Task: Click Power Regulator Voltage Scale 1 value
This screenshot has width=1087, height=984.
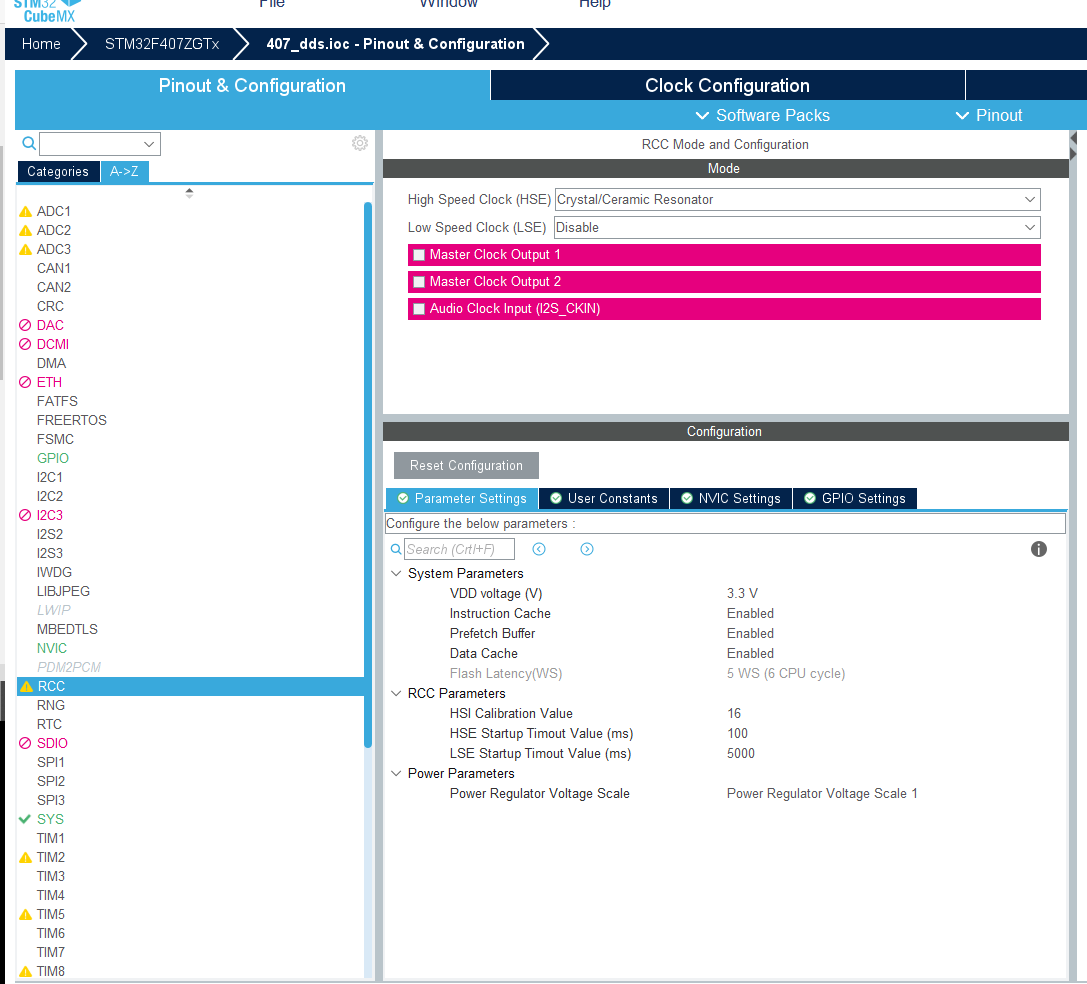Action: click(x=821, y=793)
